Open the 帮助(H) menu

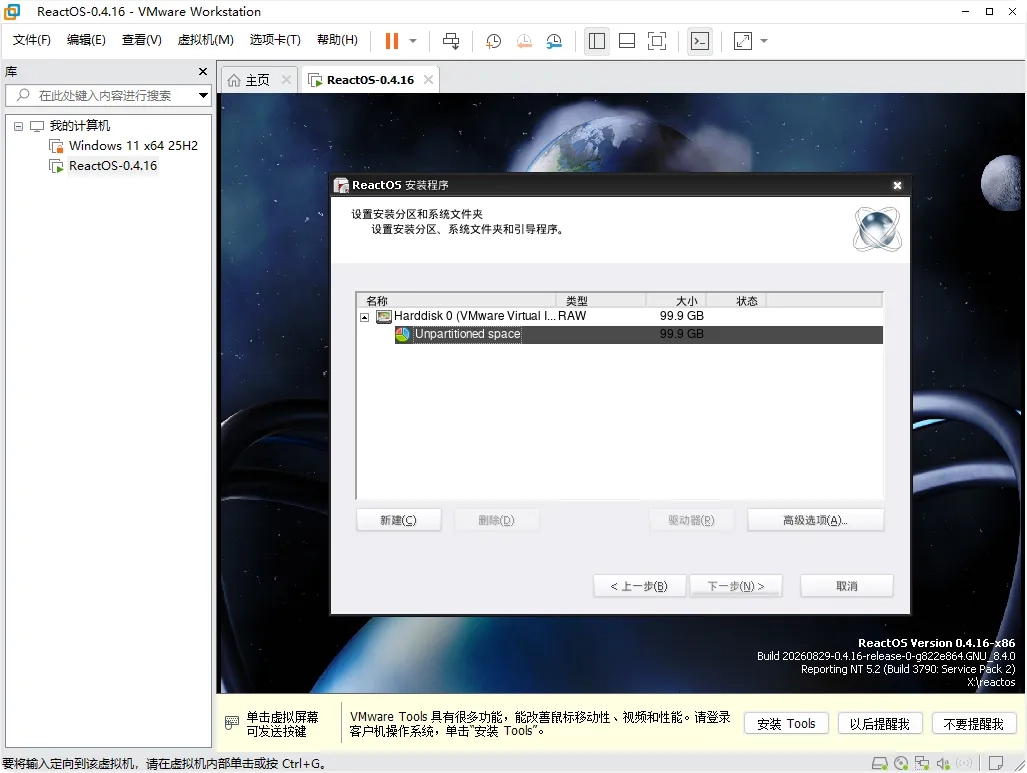(337, 40)
